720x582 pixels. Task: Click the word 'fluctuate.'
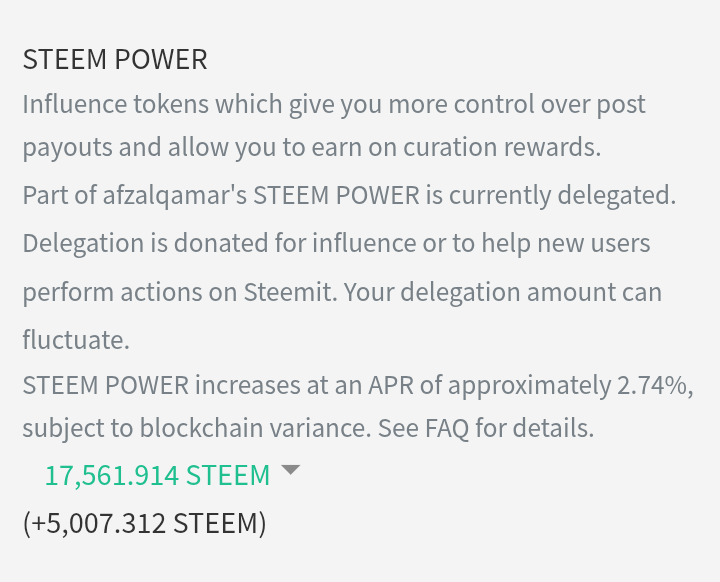pyautogui.click(x=76, y=339)
